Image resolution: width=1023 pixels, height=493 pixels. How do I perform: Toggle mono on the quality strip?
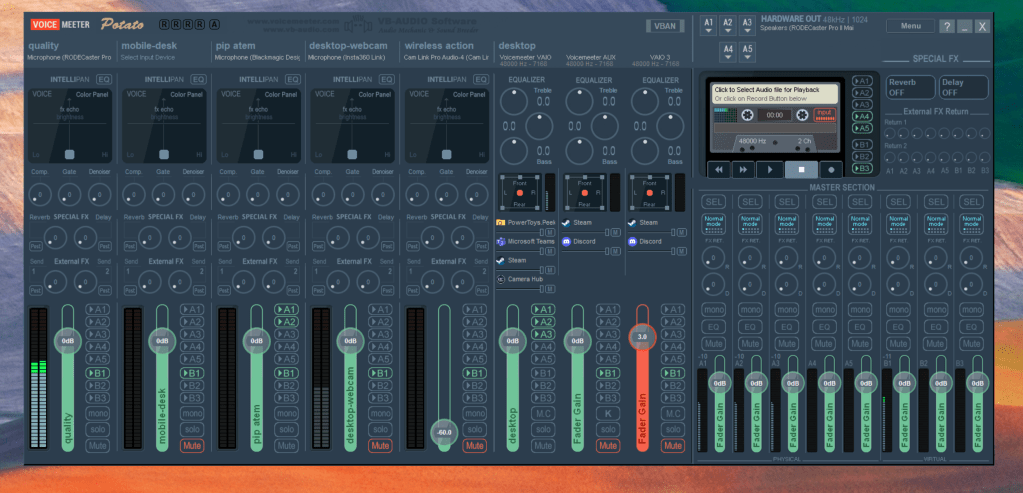tap(97, 413)
